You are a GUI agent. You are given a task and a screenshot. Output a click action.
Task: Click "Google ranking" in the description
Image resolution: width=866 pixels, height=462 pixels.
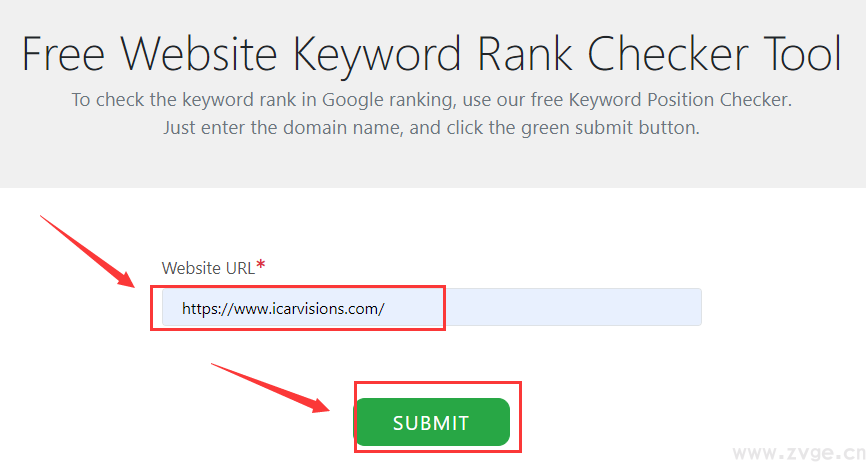pyautogui.click(x=387, y=101)
